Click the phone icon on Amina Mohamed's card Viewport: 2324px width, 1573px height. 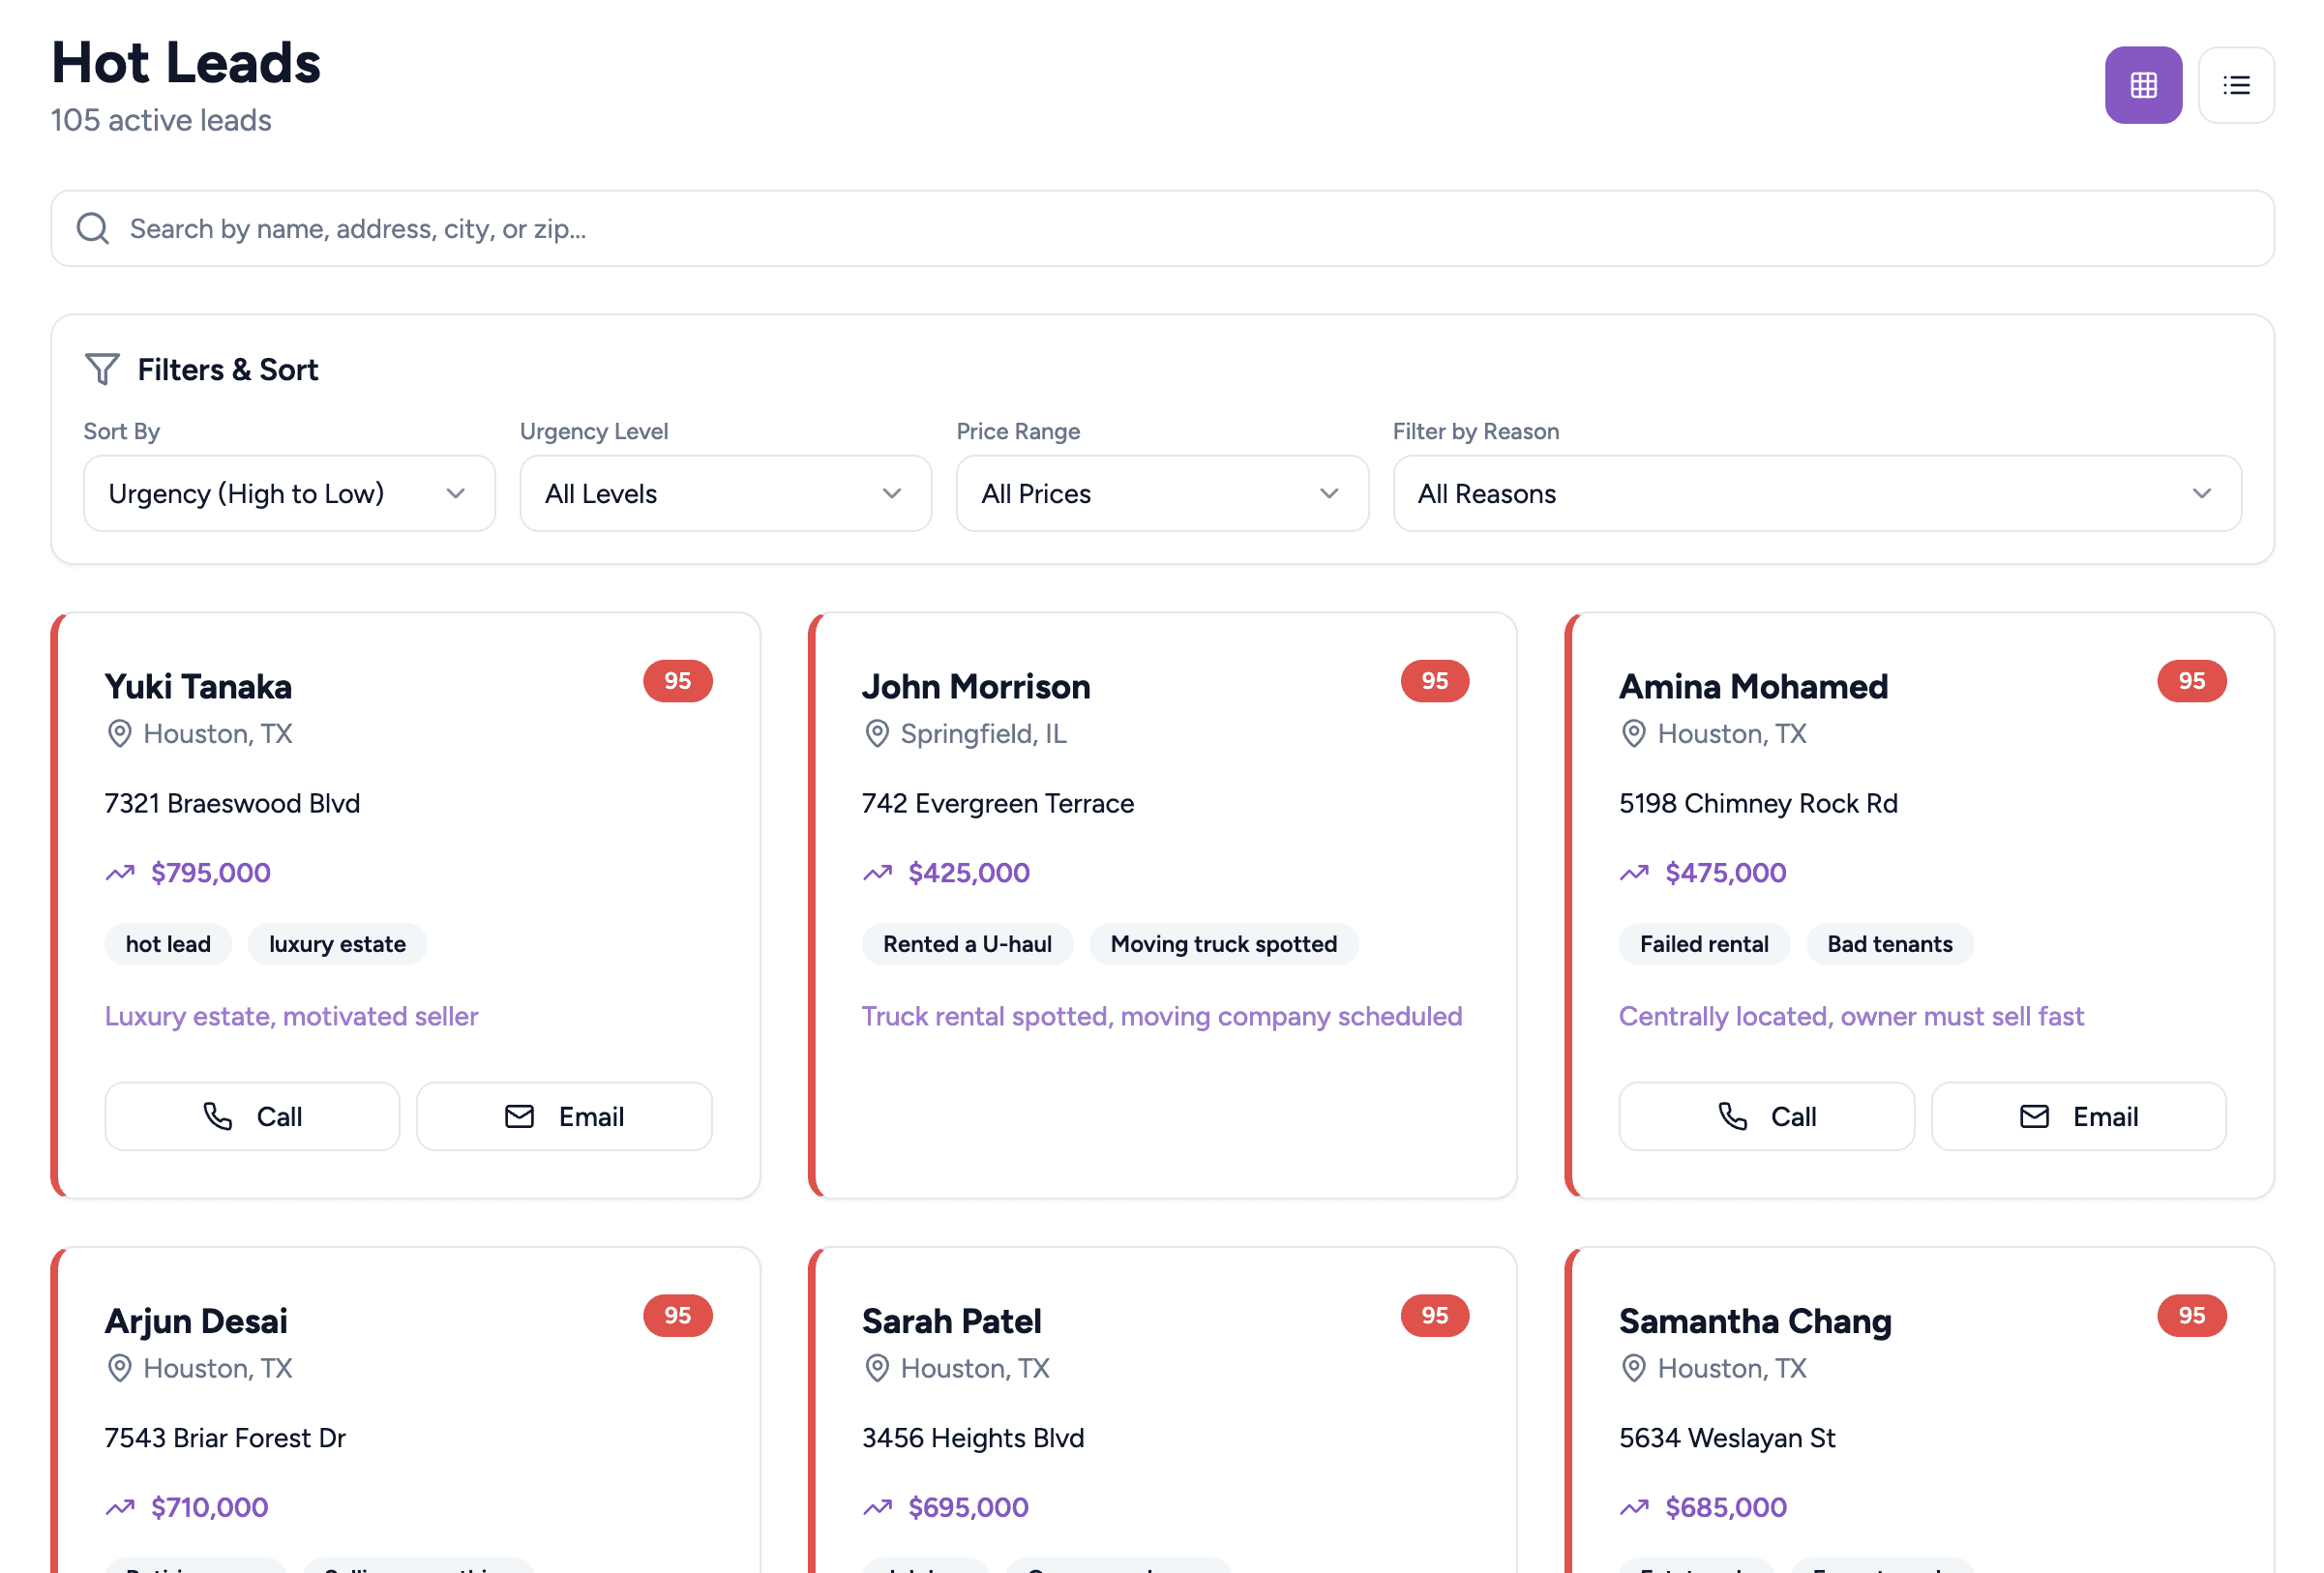click(1732, 1116)
